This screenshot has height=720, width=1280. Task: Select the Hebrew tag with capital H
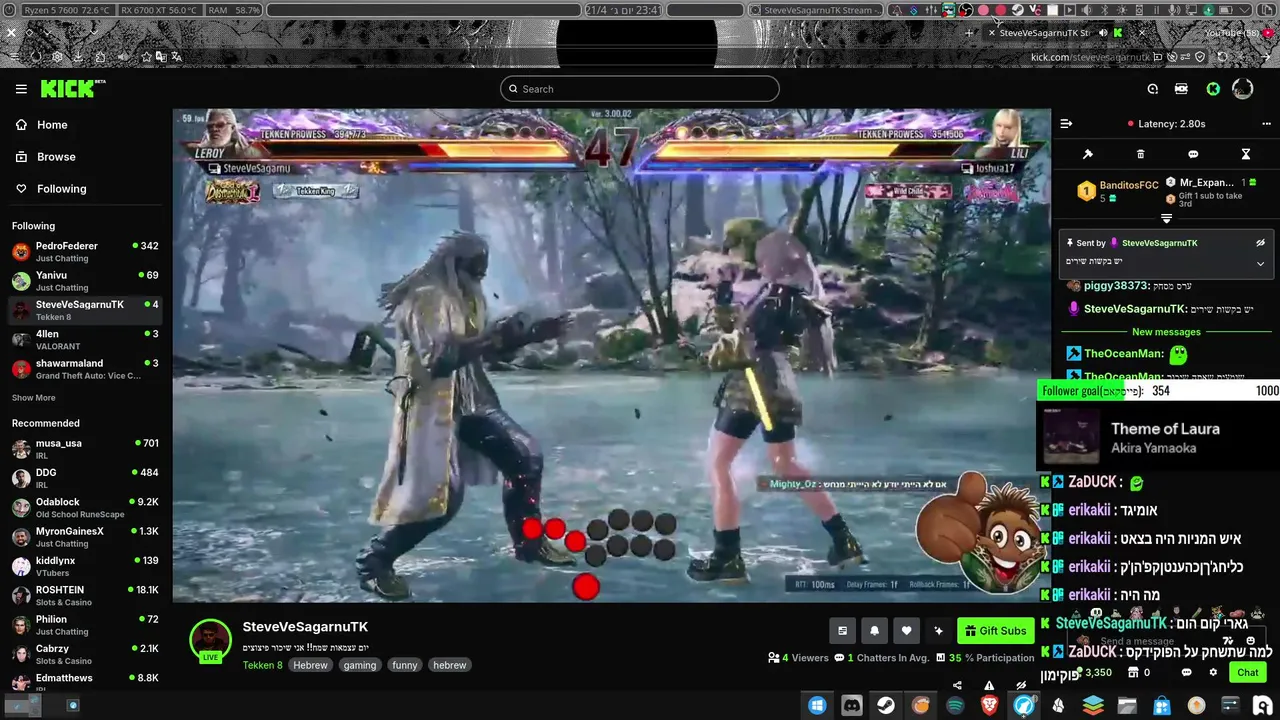pyautogui.click(x=310, y=665)
